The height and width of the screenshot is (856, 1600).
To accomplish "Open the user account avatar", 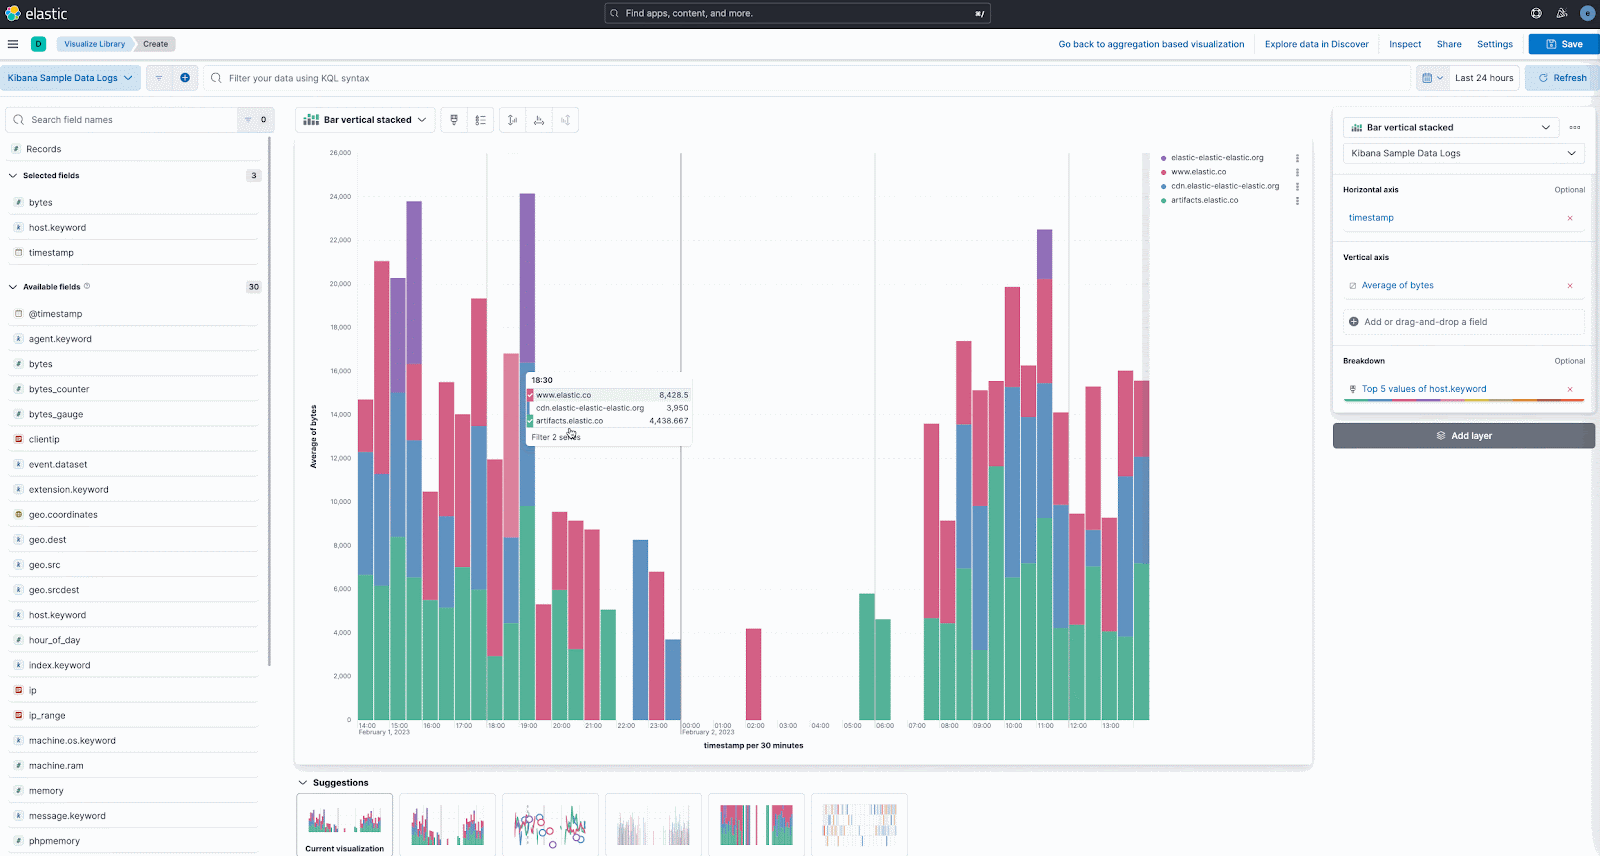I will 1587,14.
